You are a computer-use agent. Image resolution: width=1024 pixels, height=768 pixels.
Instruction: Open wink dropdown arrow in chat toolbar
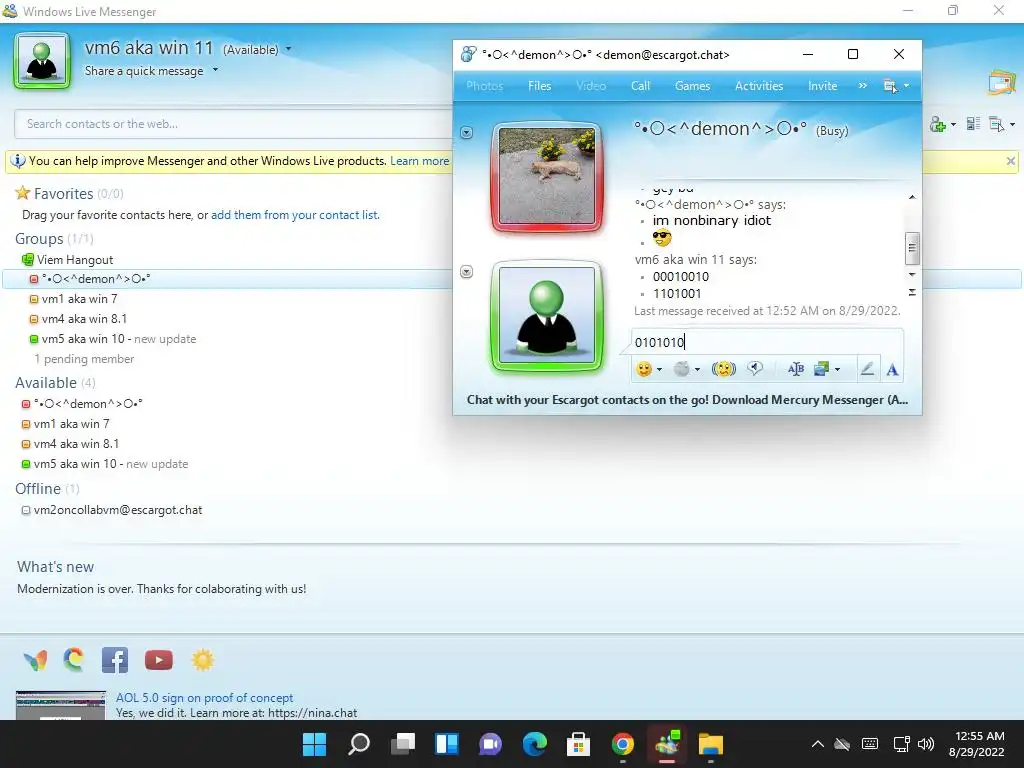(697, 370)
